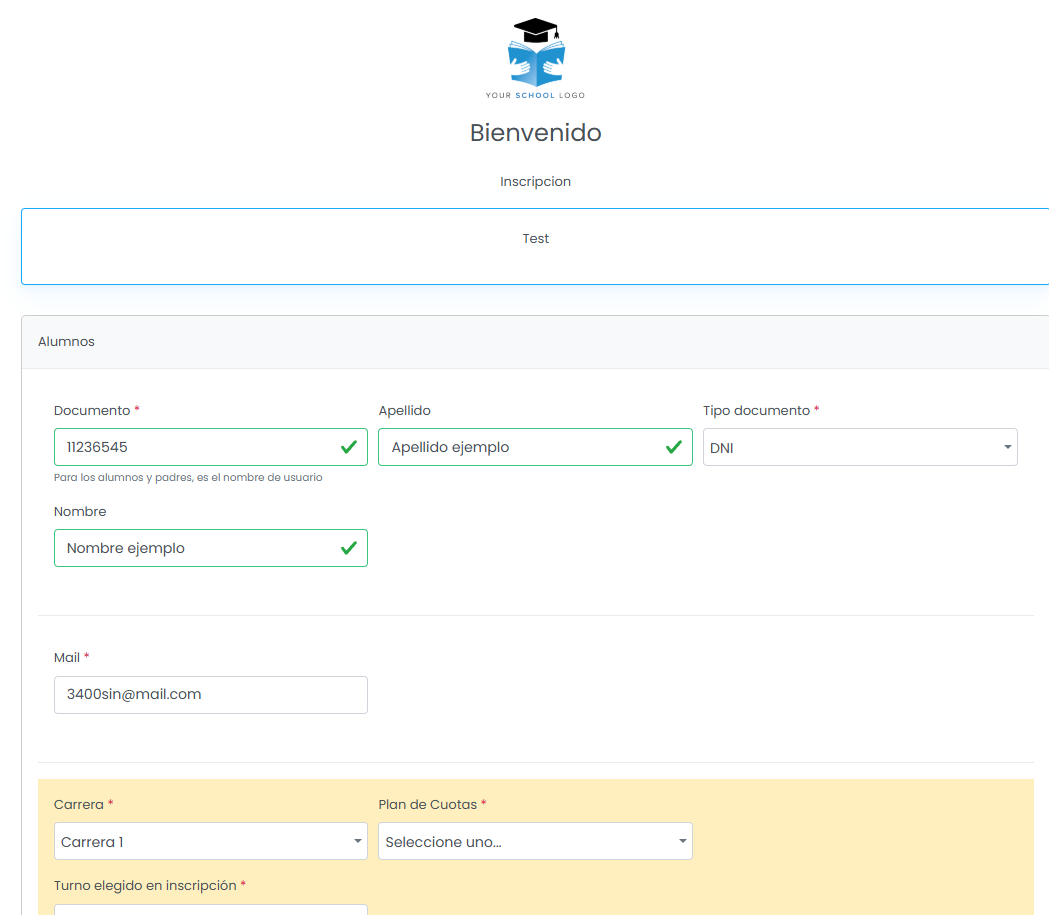Screen dimensions: 1049x915
Task: Click the Documento field label
Action: pos(92,411)
